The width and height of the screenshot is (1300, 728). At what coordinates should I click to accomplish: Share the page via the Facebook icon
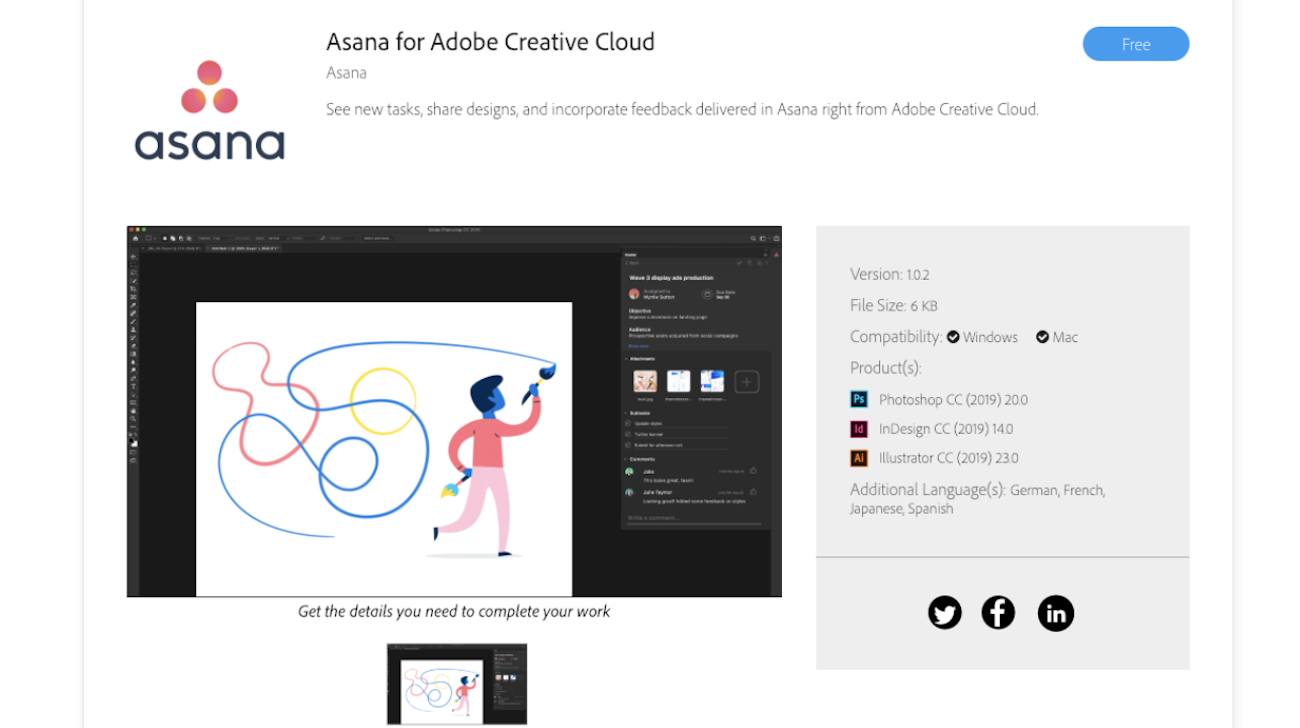point(998,612)
